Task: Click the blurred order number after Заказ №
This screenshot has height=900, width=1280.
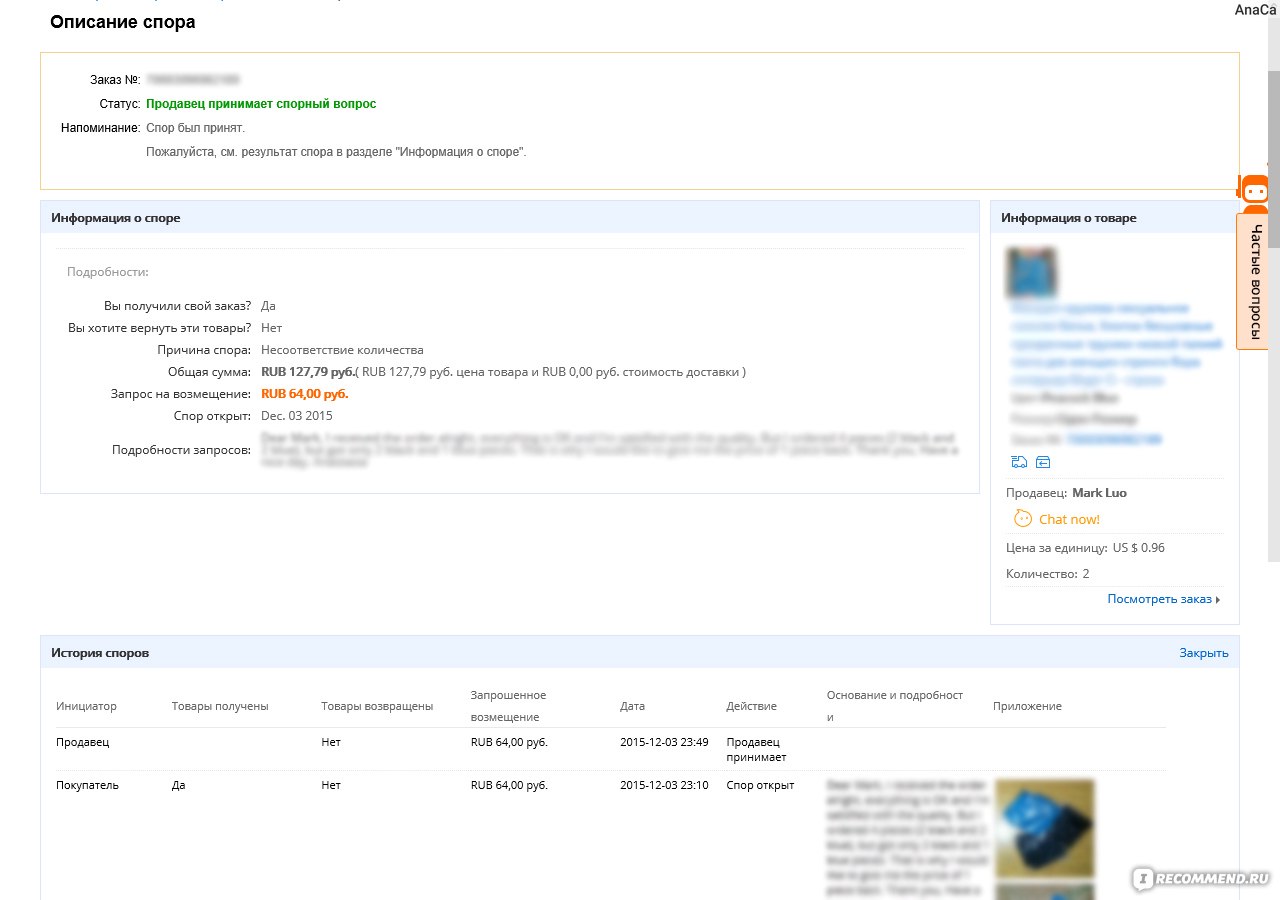Action: 193,79
